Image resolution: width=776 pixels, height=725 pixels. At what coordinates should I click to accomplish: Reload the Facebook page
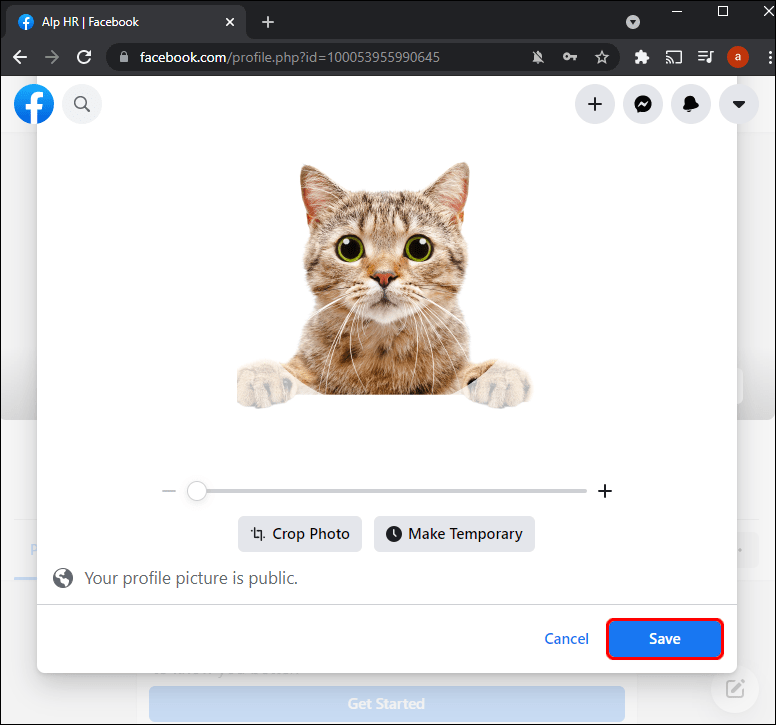84,57
